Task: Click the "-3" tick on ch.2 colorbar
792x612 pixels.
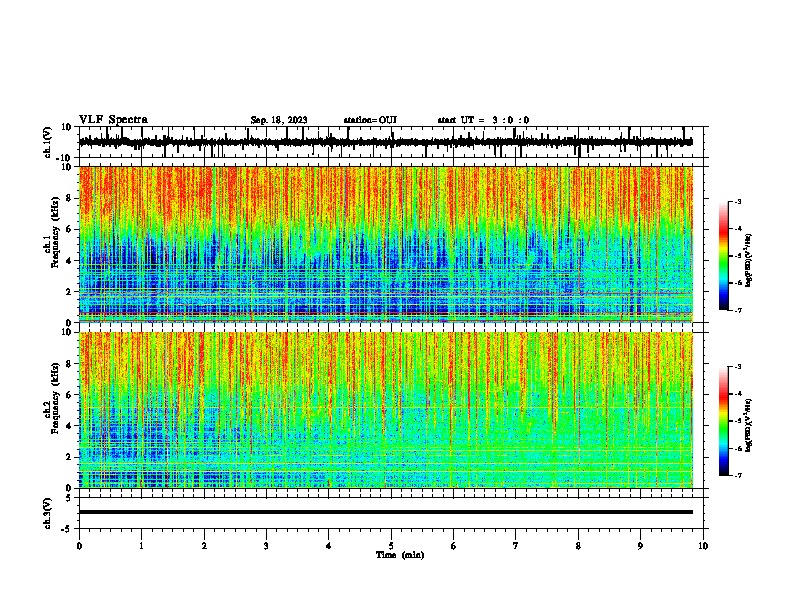Action: [737, 367]
